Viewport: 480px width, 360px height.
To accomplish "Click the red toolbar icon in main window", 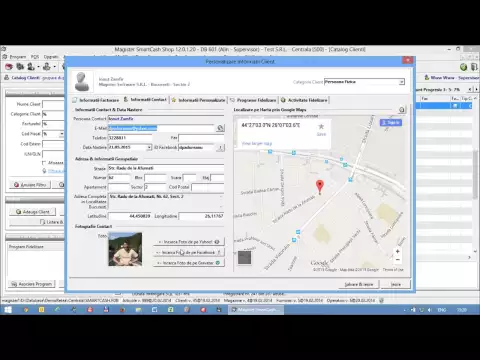I will point(9,67).
